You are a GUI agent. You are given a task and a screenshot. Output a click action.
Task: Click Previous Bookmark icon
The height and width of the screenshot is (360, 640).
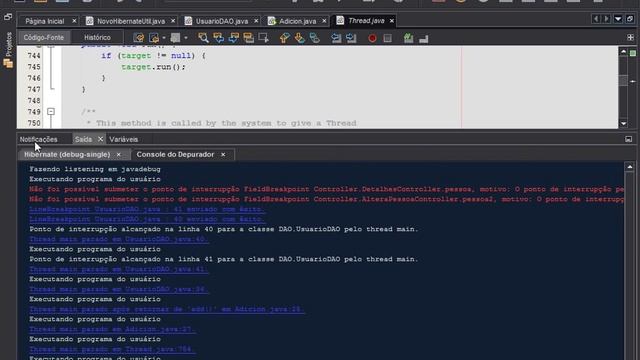pyautogui.click(x=284, y=38)
